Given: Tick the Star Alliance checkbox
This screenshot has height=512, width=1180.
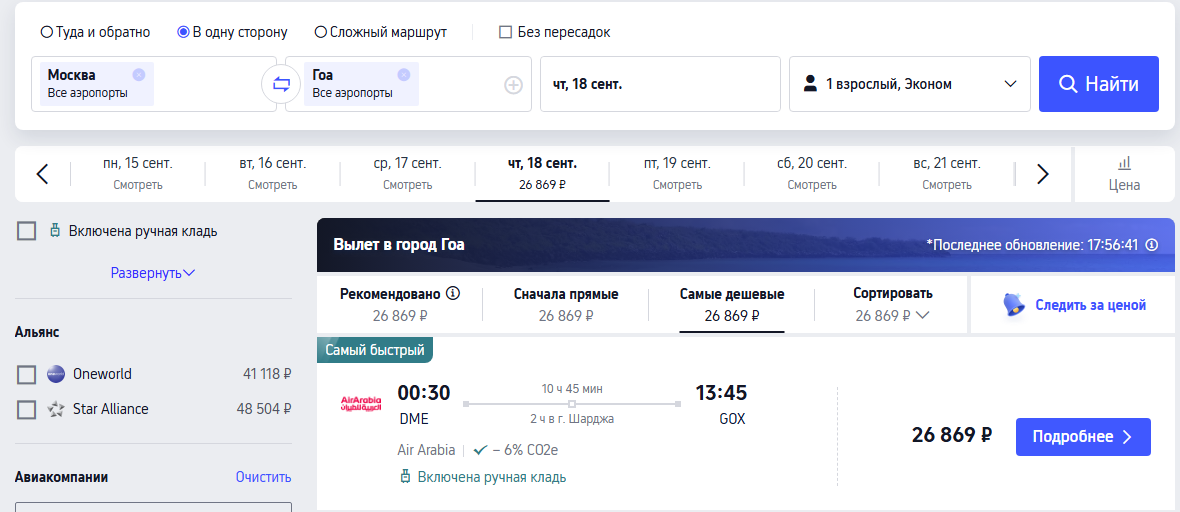Looking at the screenshot, I should 26,410.
